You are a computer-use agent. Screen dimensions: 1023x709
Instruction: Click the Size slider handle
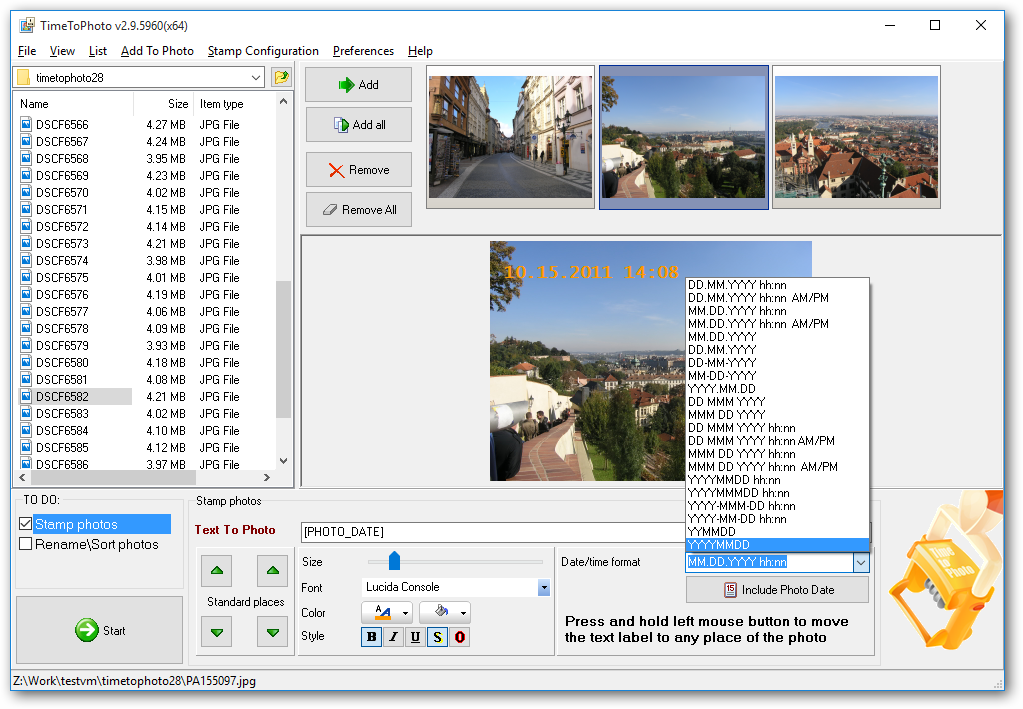394,561
